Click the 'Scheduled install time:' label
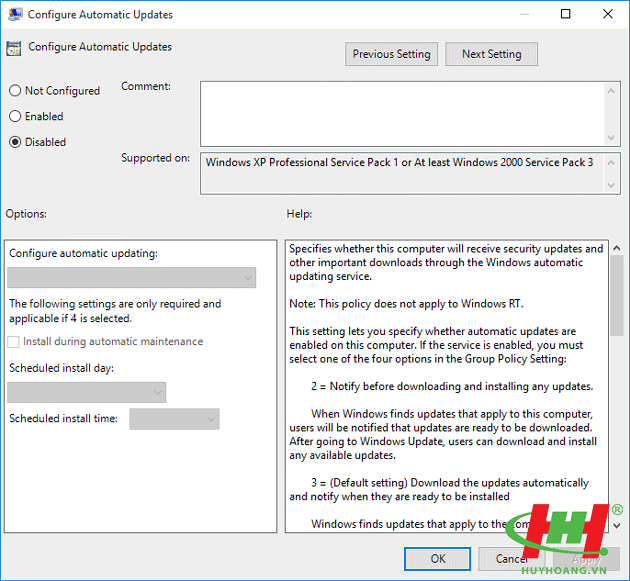Viewport: 630px width, 581px height. [x=63, y=419]
